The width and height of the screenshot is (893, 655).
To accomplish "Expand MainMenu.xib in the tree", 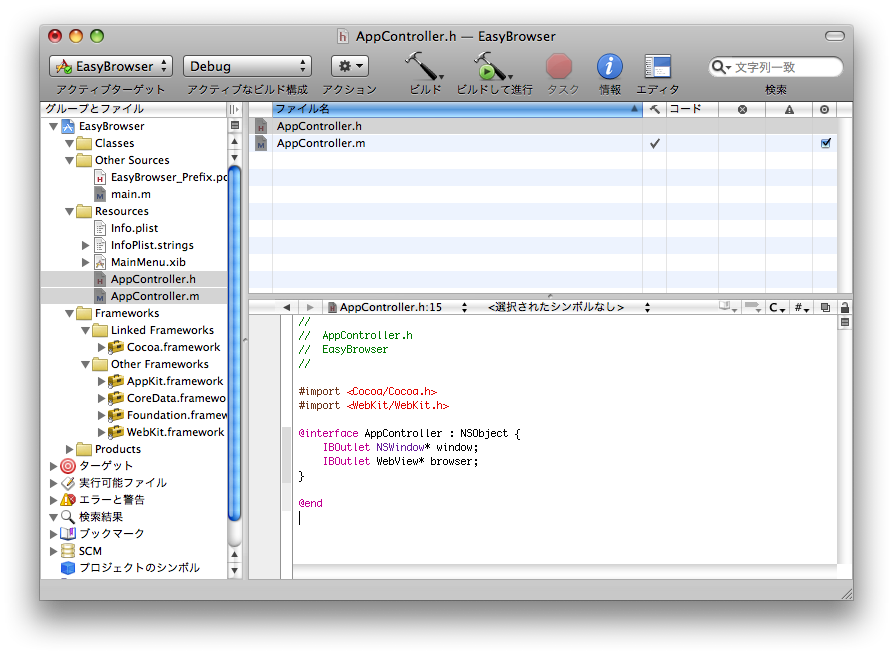I will click(85, 262).
